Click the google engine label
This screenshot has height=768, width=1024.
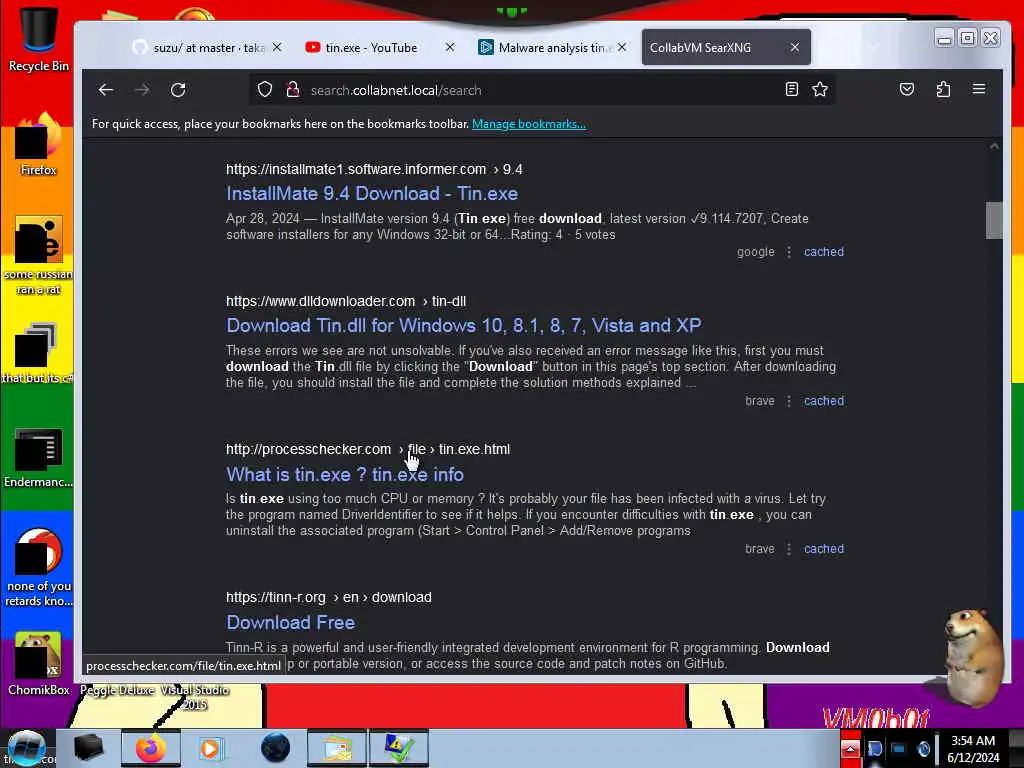(x=756, y=252)
